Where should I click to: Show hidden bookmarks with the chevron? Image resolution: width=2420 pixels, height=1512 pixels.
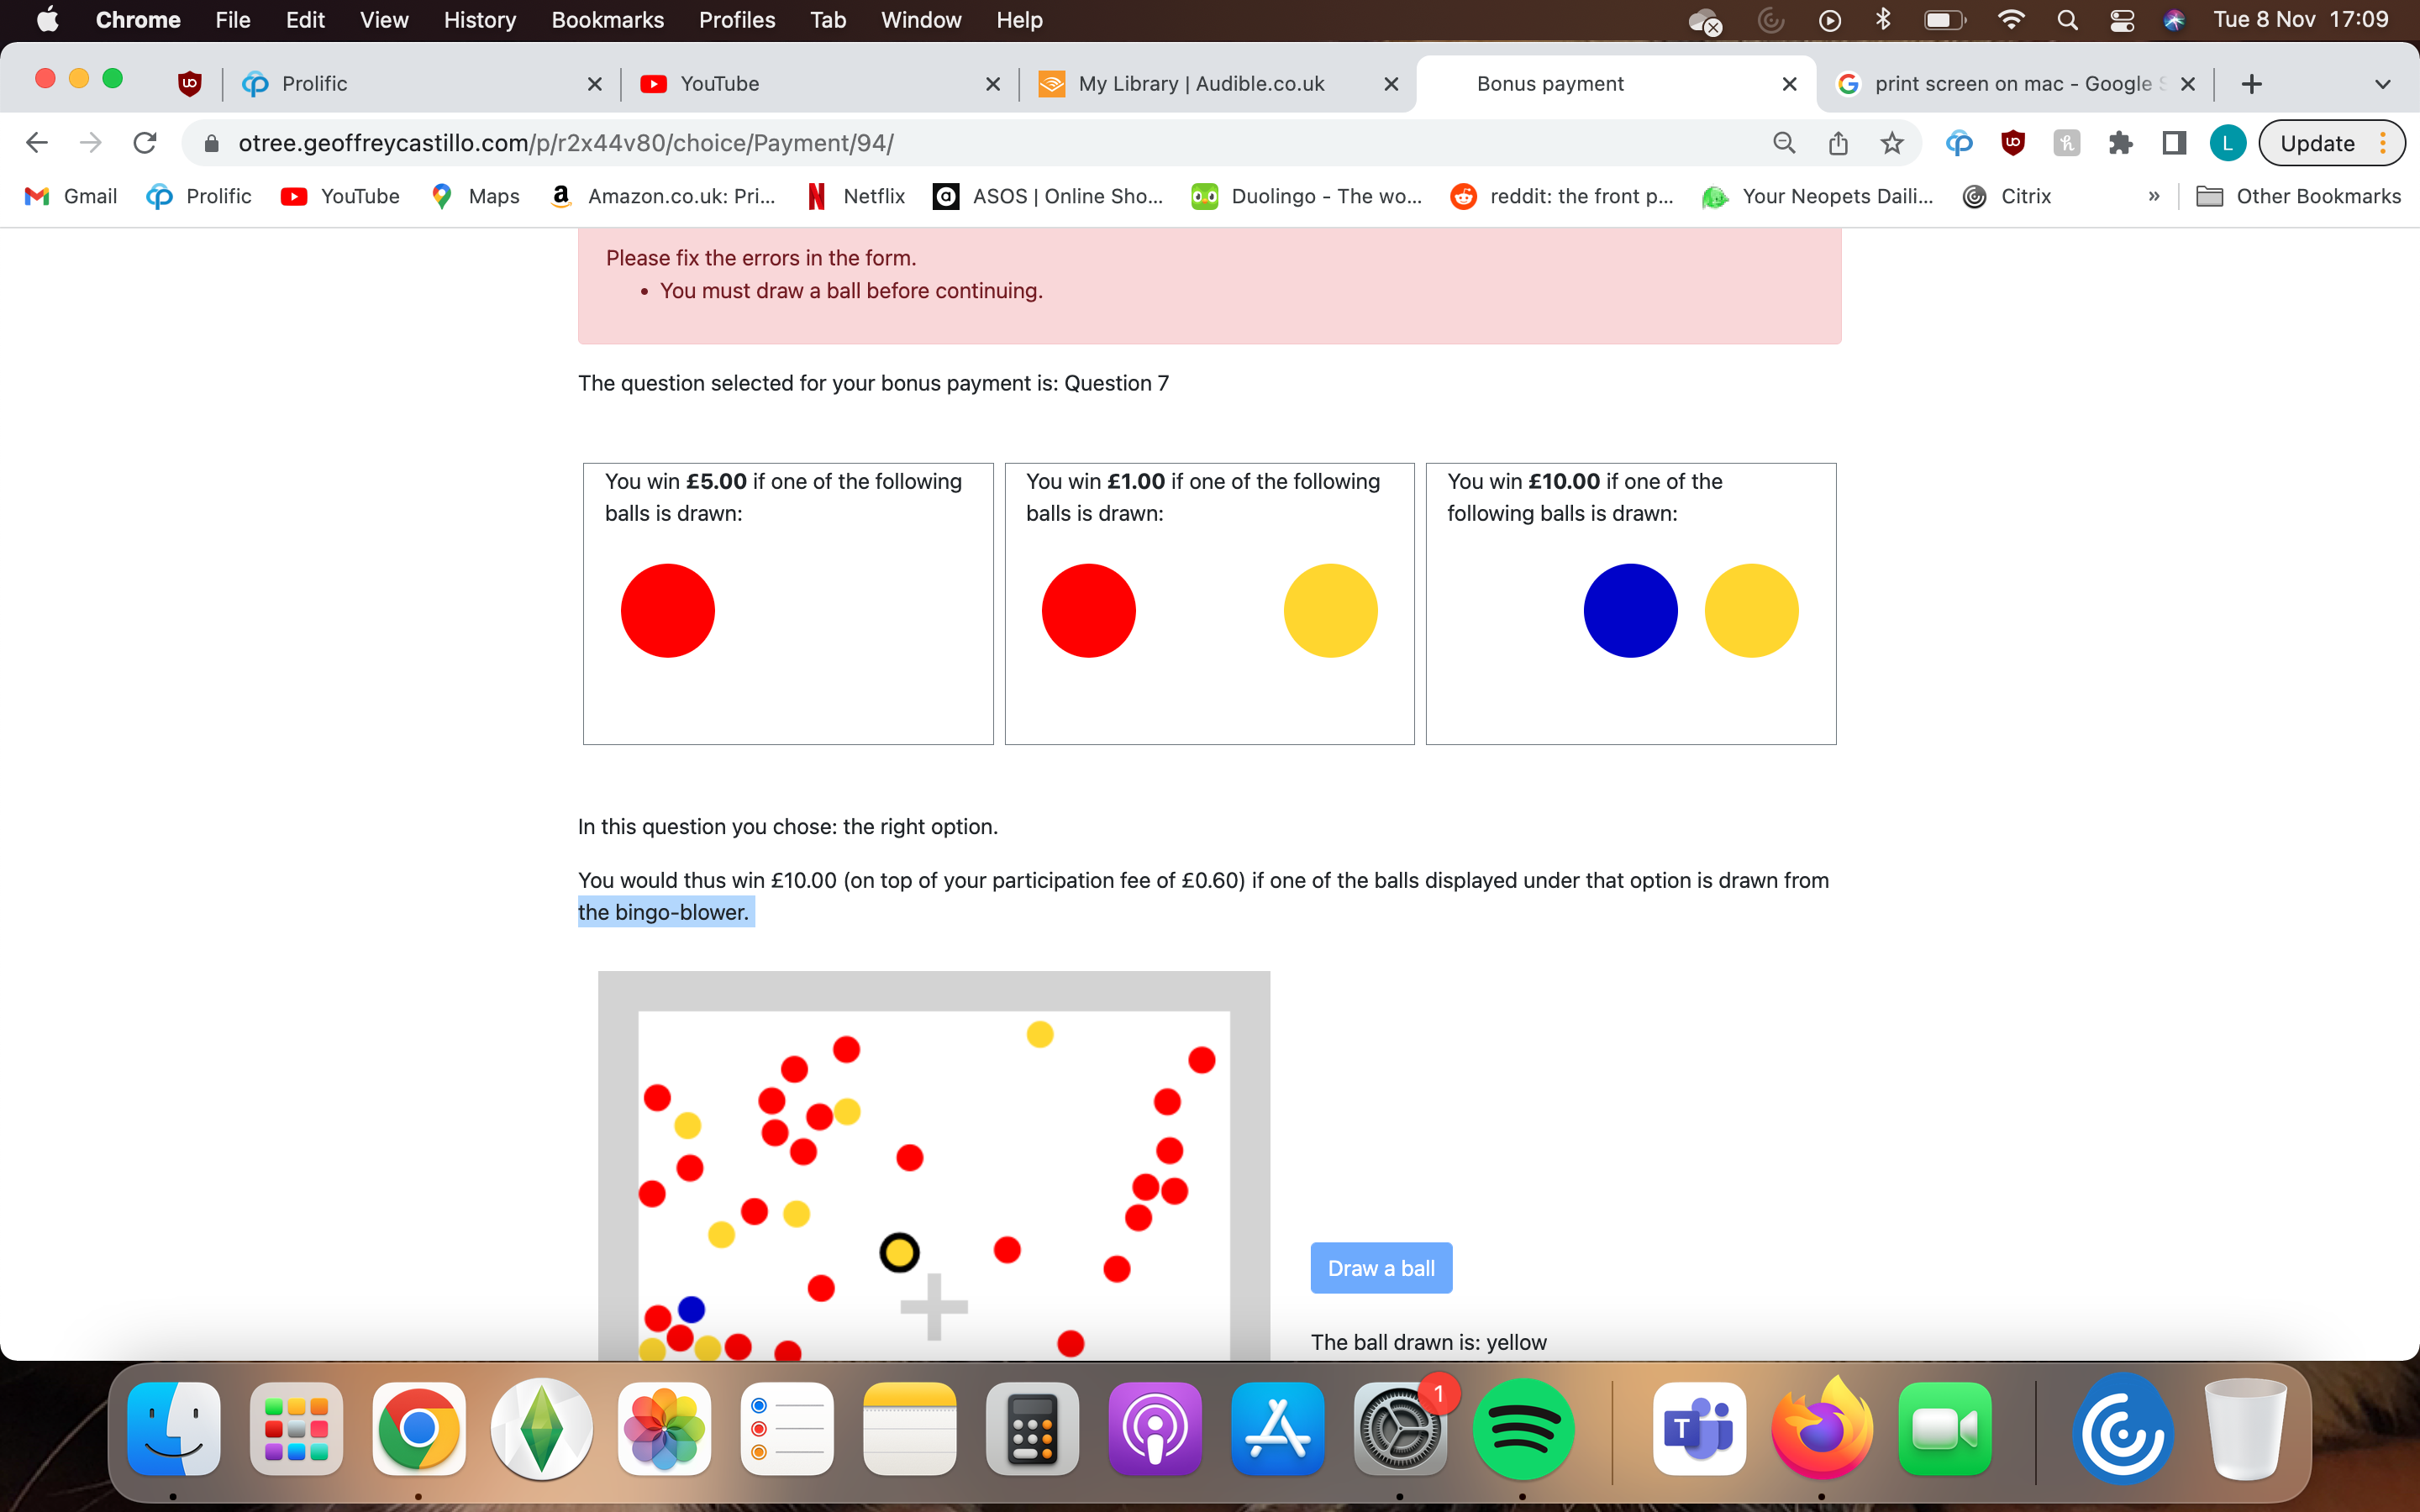coord(2154,196)
